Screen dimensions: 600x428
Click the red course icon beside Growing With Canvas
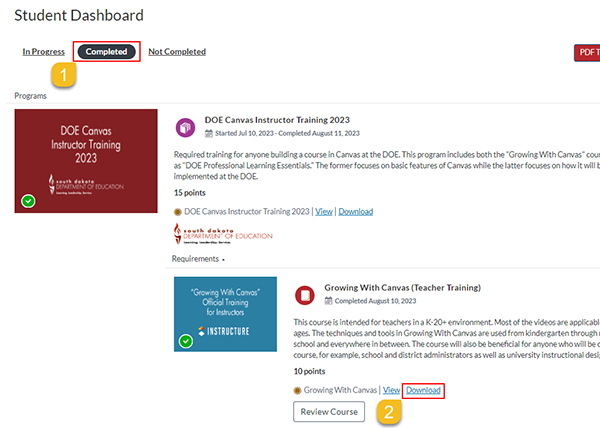[305, 295]
